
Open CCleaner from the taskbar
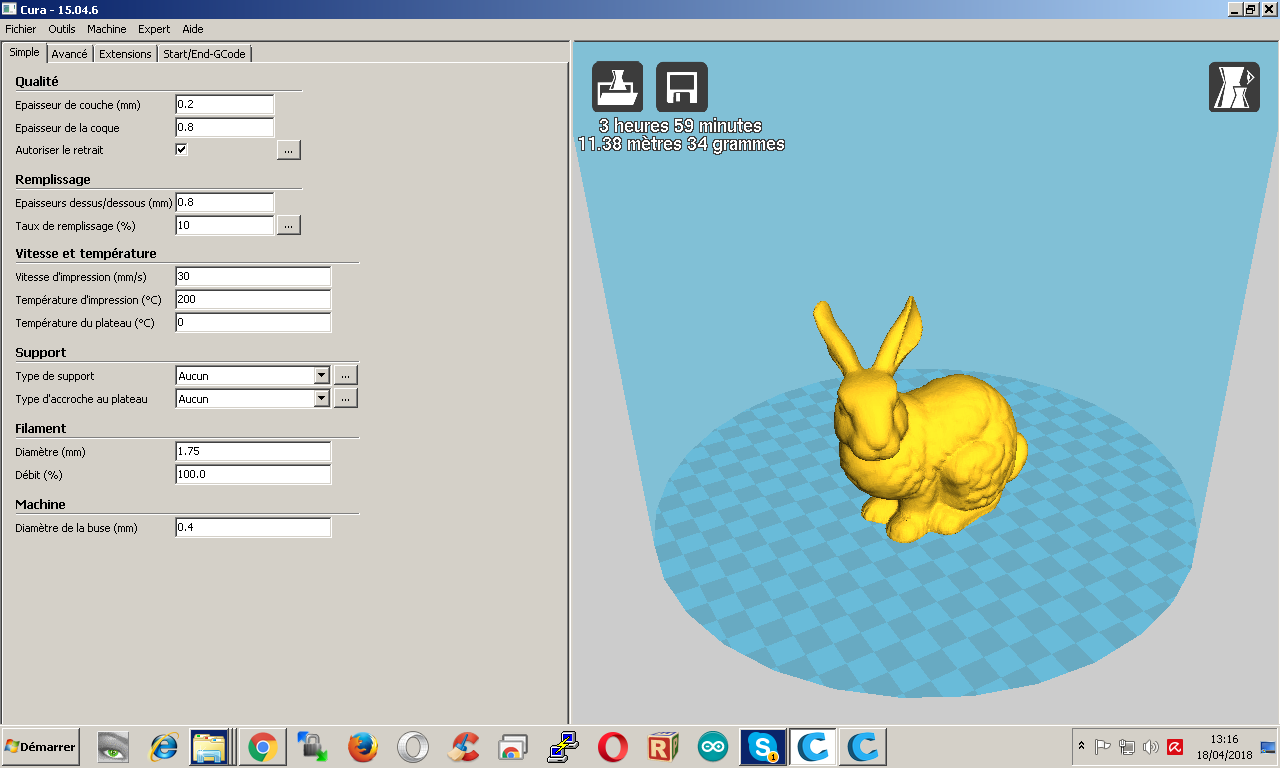(462, 747)
